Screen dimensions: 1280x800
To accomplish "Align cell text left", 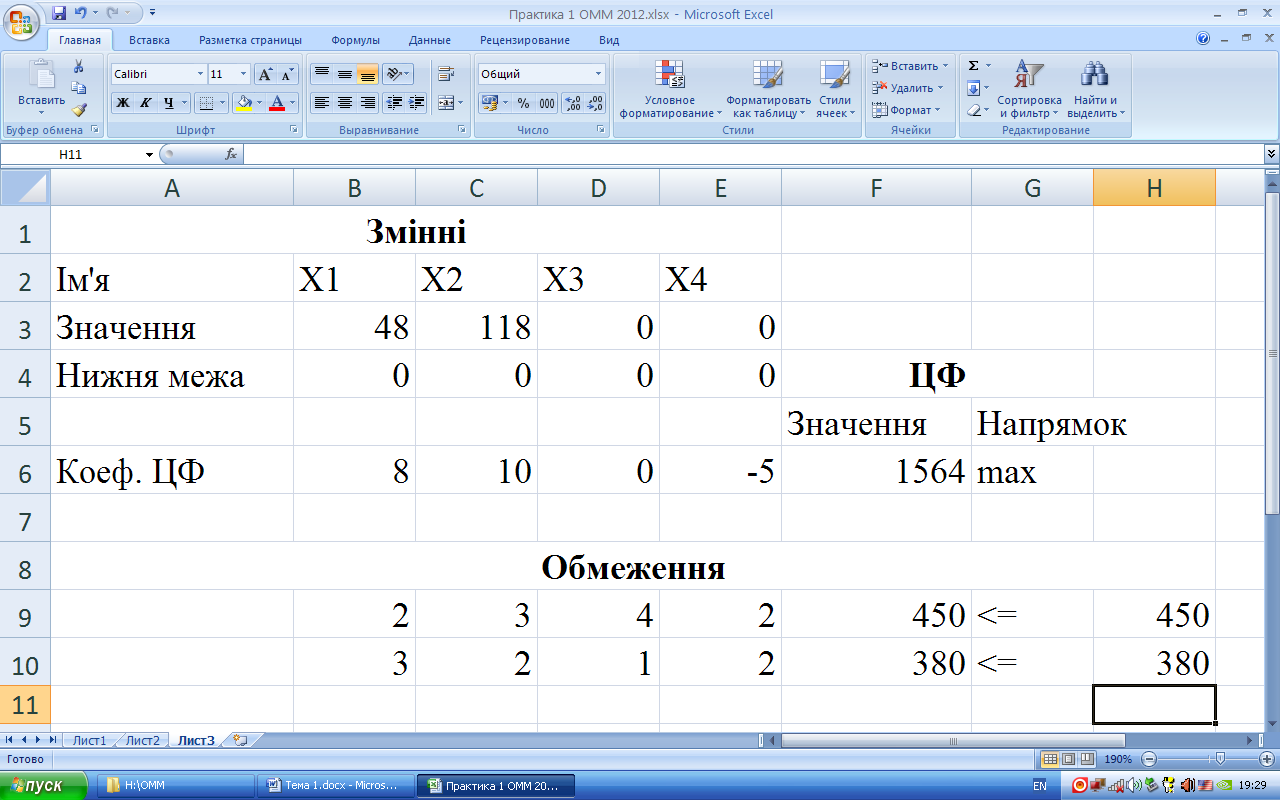I will [321, 102].
